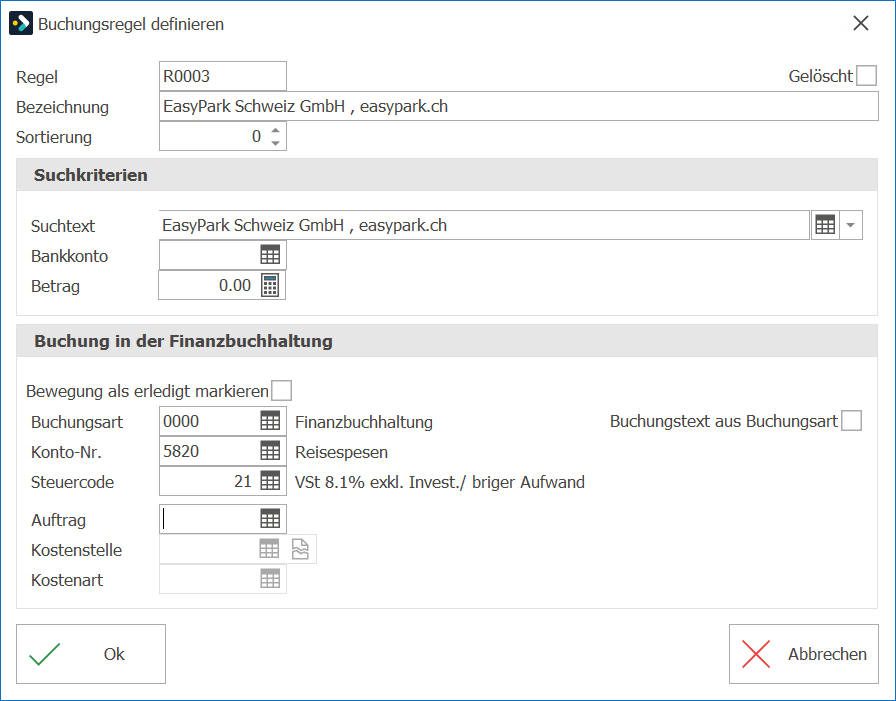Open the Steuercode lookup table icon

270,481
